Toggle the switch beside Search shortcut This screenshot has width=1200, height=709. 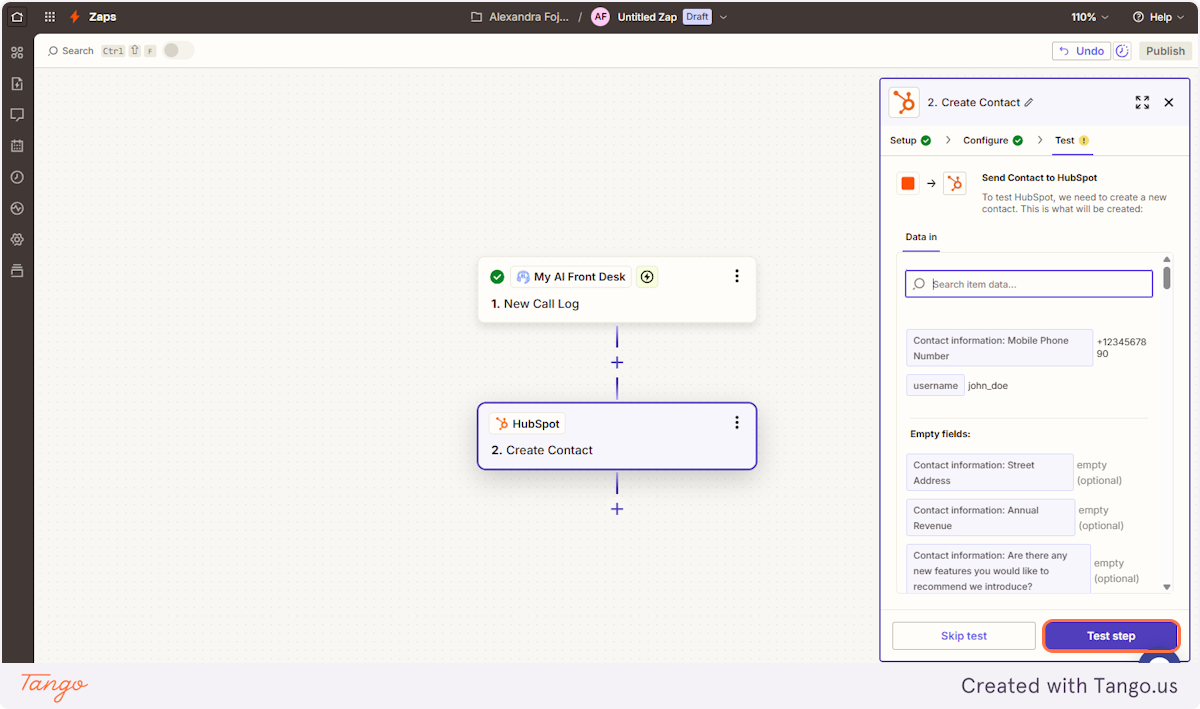177,50
